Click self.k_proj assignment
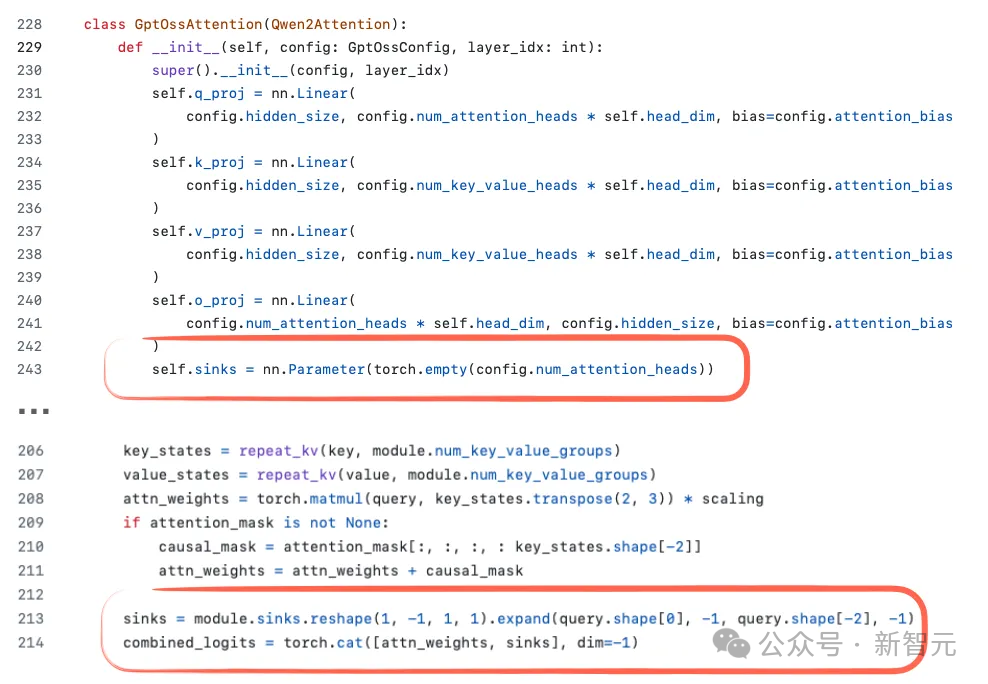Image resolution: width=988 pixels, height=684 pixels. coord(198,162)
